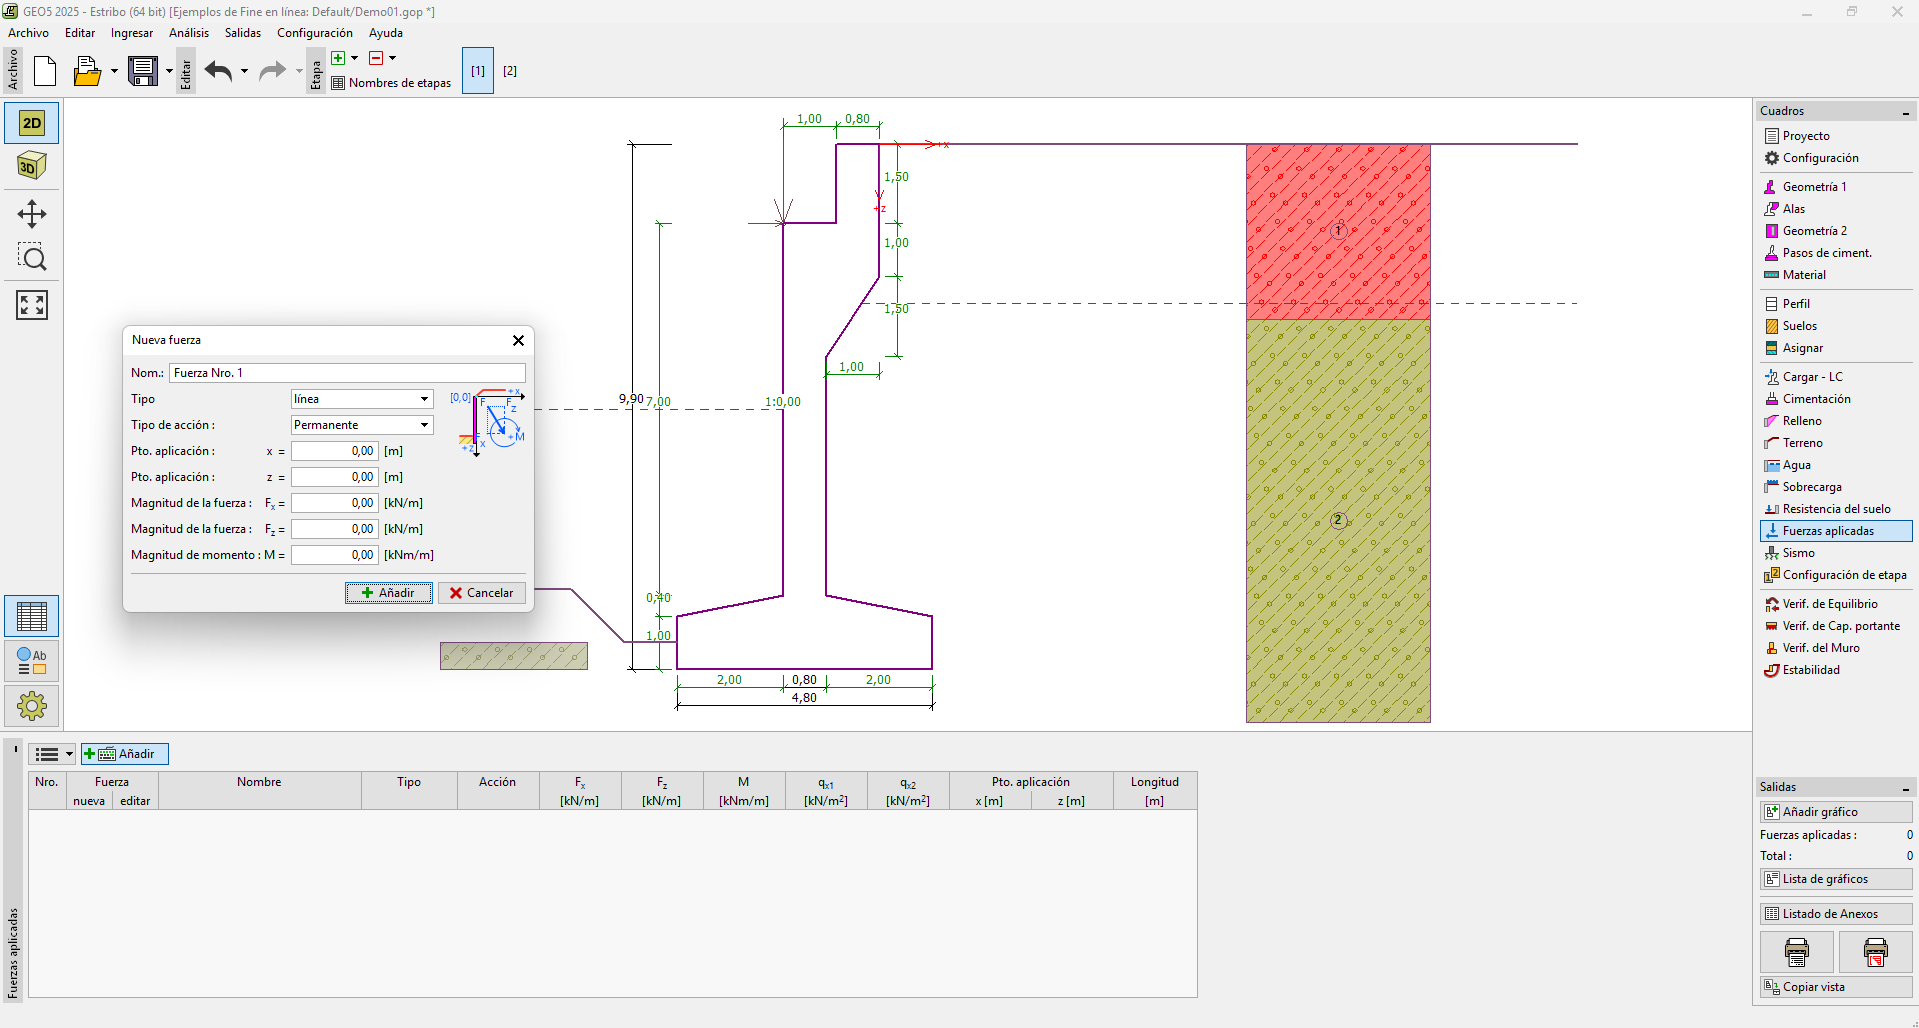
Task: Click Copiar vista button
Action: click(x=1836, y=987)
